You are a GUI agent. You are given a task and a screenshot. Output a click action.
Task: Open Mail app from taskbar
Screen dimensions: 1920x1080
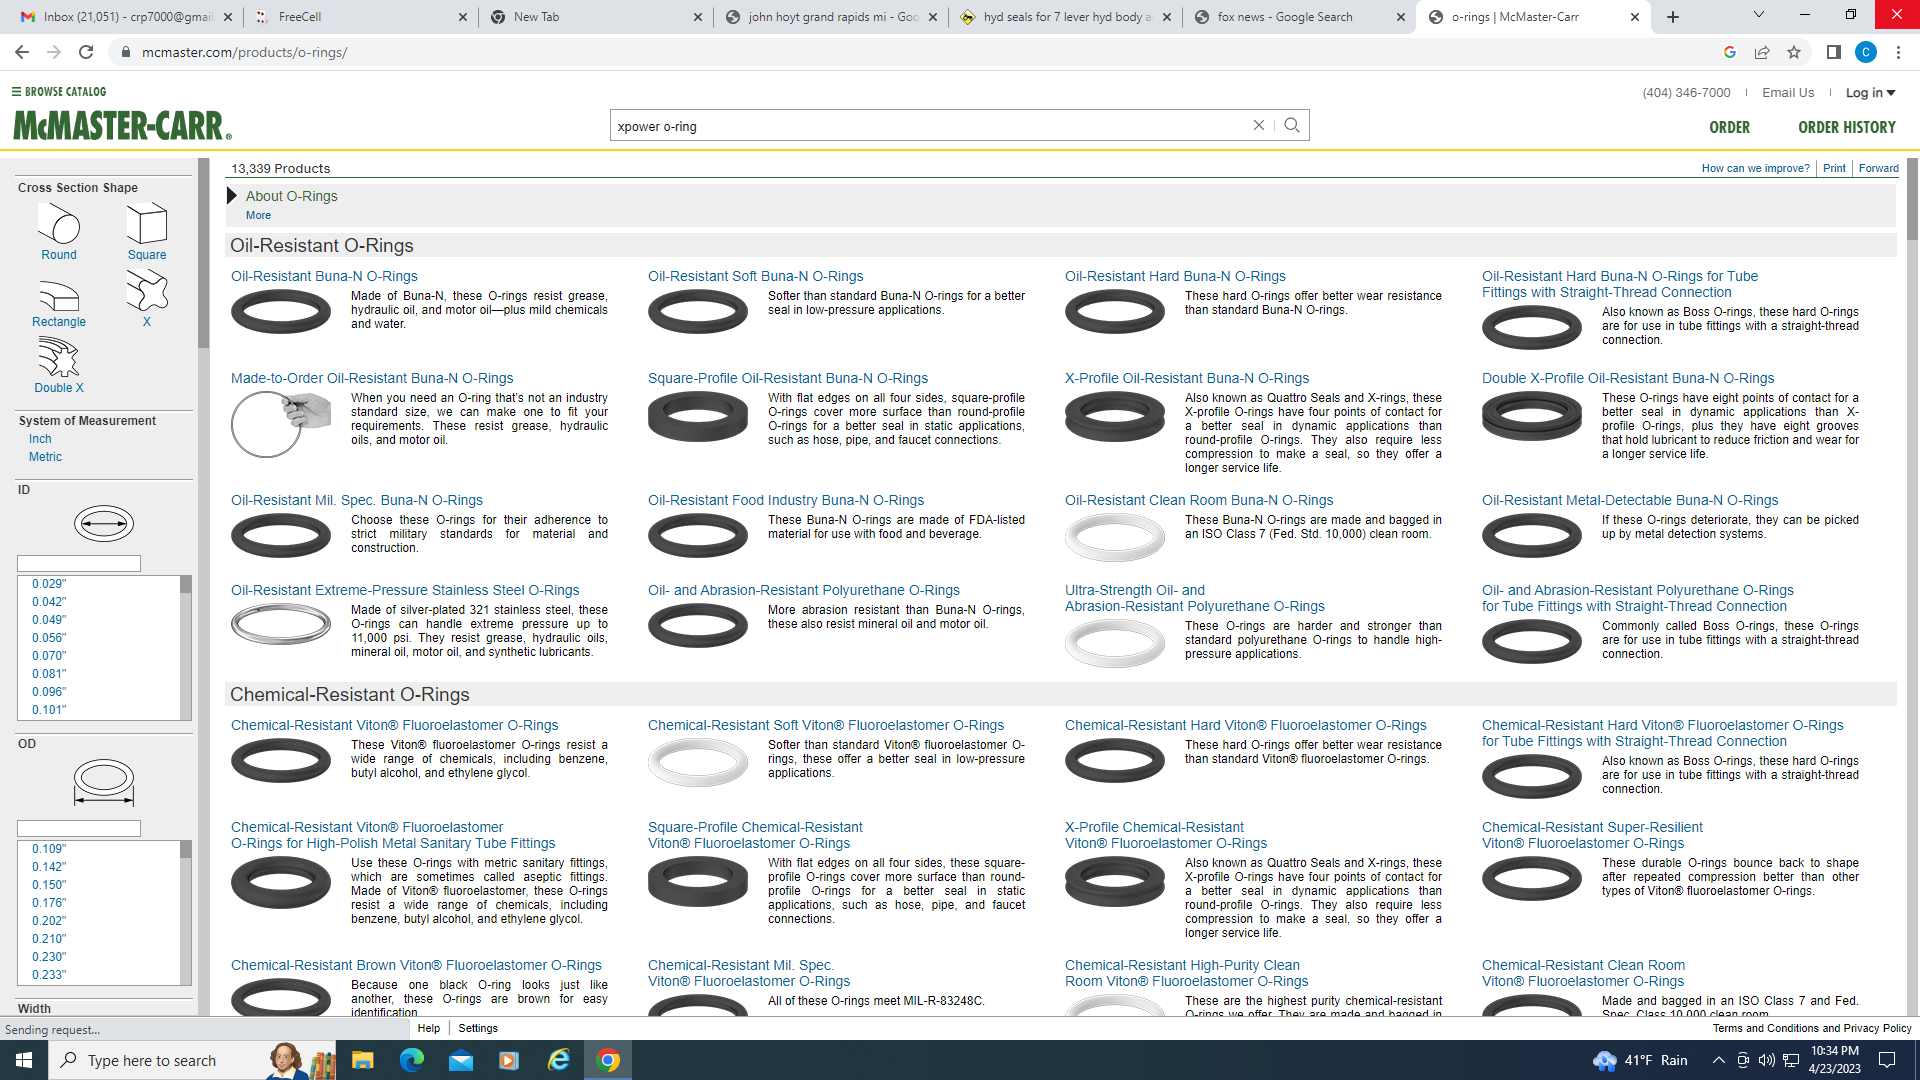tap(460, 1060)
